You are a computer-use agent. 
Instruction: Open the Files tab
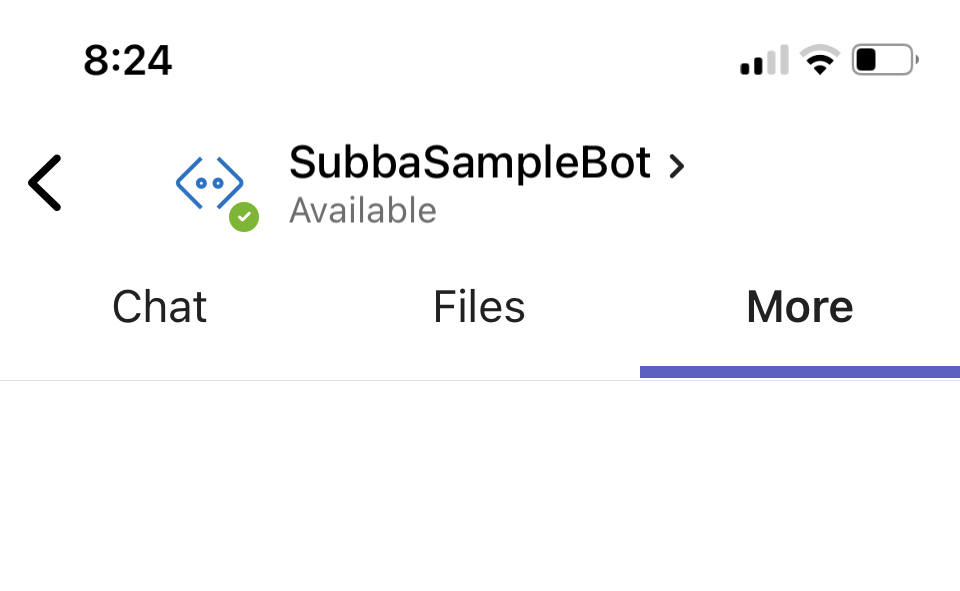point(479,307)
